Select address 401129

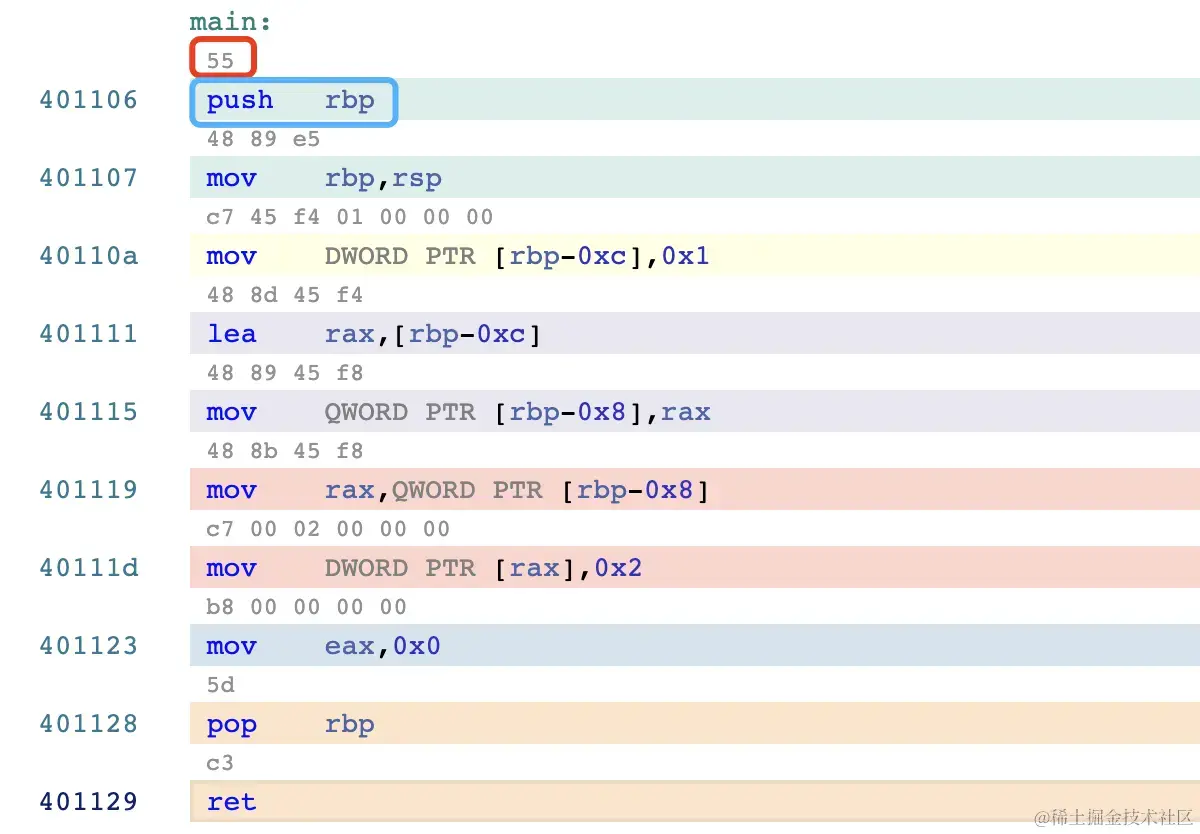pos(89,802)
